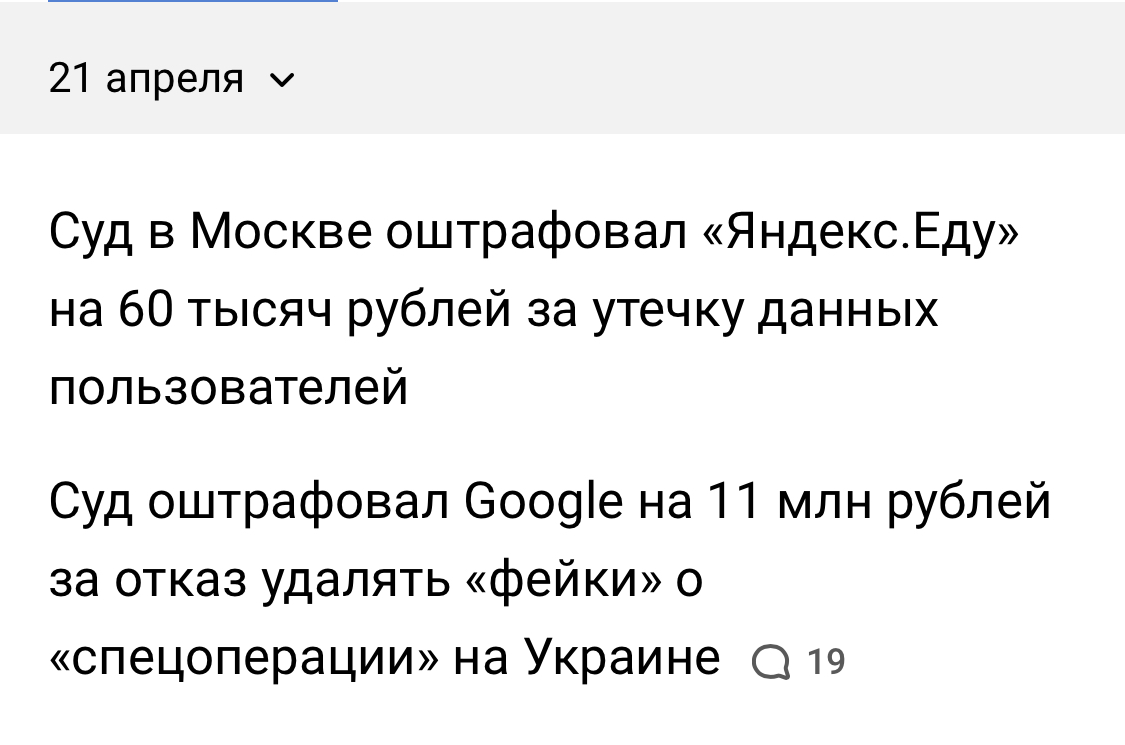Click the line "за отказ удалять «фейки» о"
This screenshot has width=1125, height=745.
tap(376, 579)
